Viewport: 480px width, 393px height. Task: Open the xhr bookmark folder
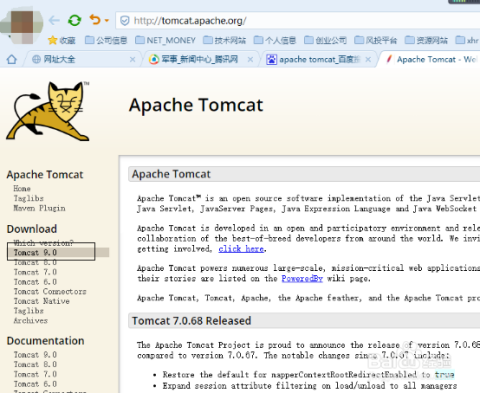(x=467, y=40)
